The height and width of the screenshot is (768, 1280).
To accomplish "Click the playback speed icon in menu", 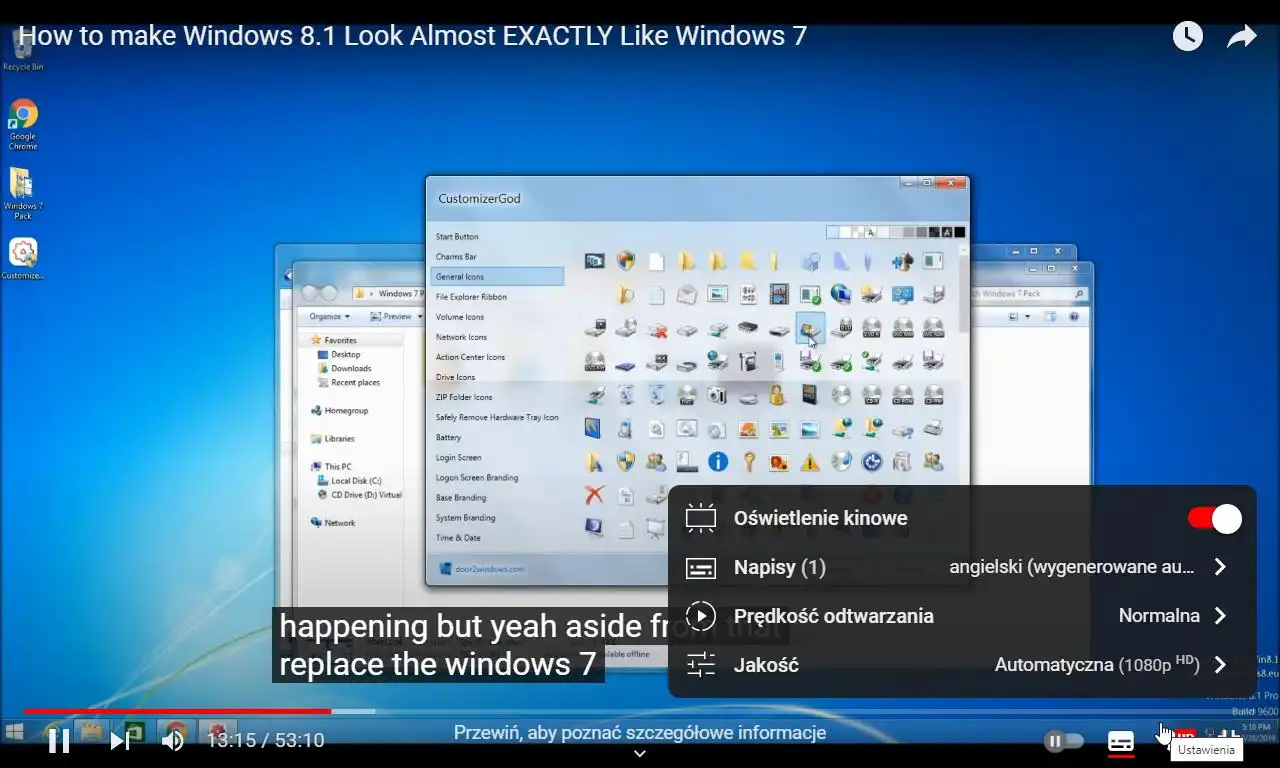I will (x=701, y=616).
